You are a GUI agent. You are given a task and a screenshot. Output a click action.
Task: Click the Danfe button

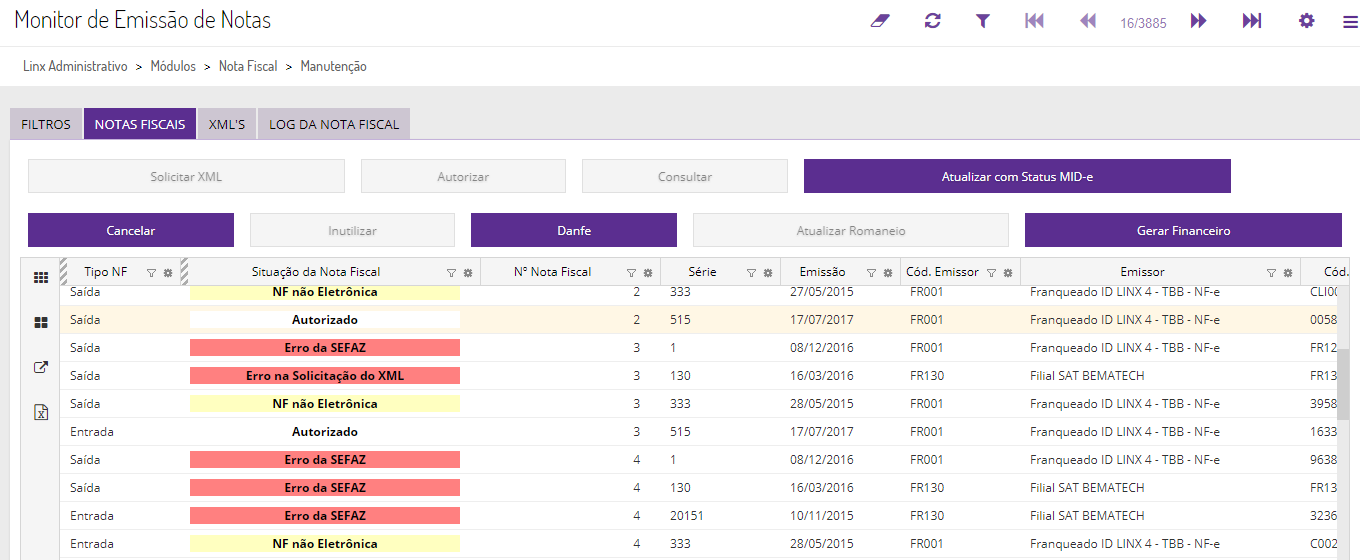[x=574, y=231]
